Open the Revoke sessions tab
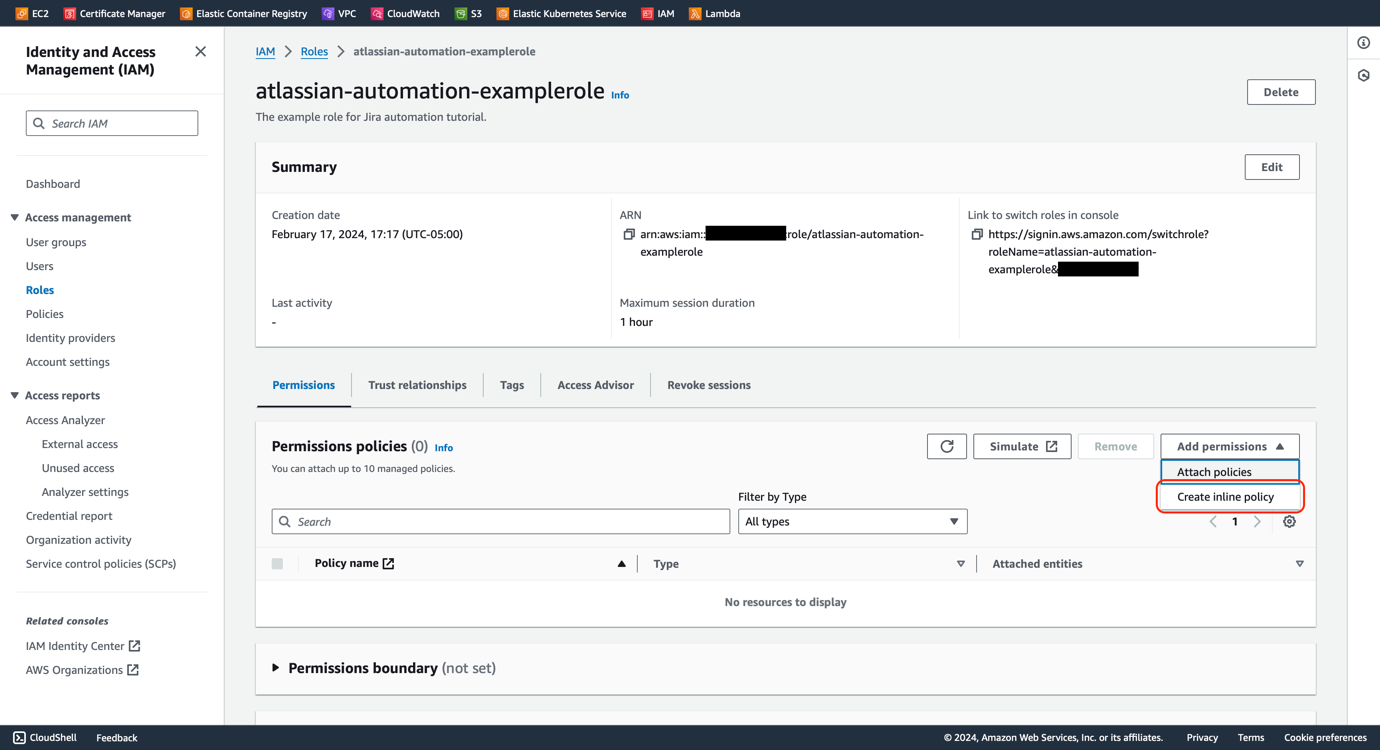This screenshot has width=1380, height=750. coord(709,385)
